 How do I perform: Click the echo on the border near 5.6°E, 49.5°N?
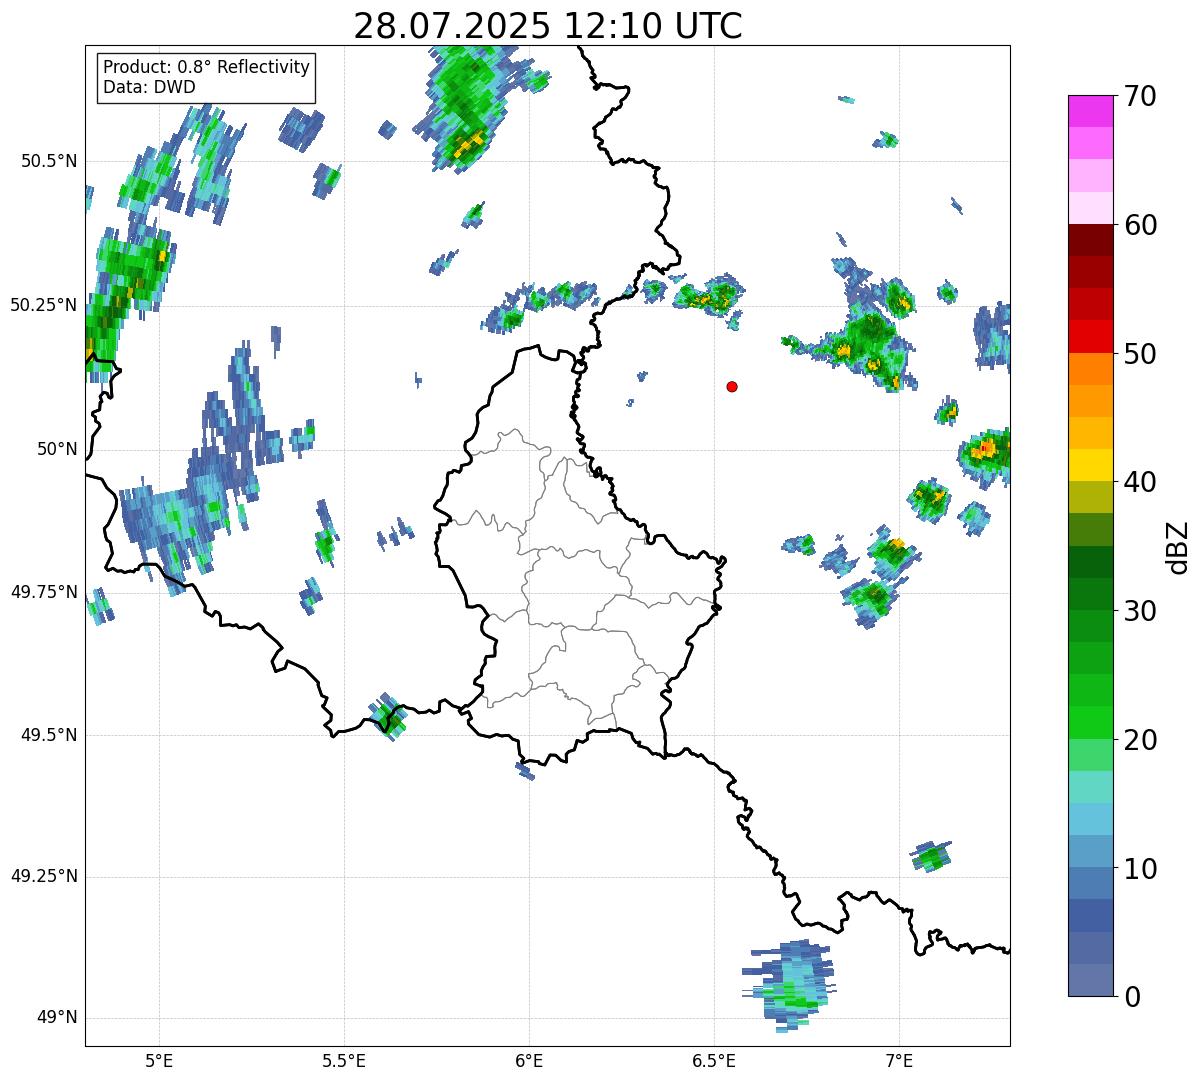click(388, 716)
